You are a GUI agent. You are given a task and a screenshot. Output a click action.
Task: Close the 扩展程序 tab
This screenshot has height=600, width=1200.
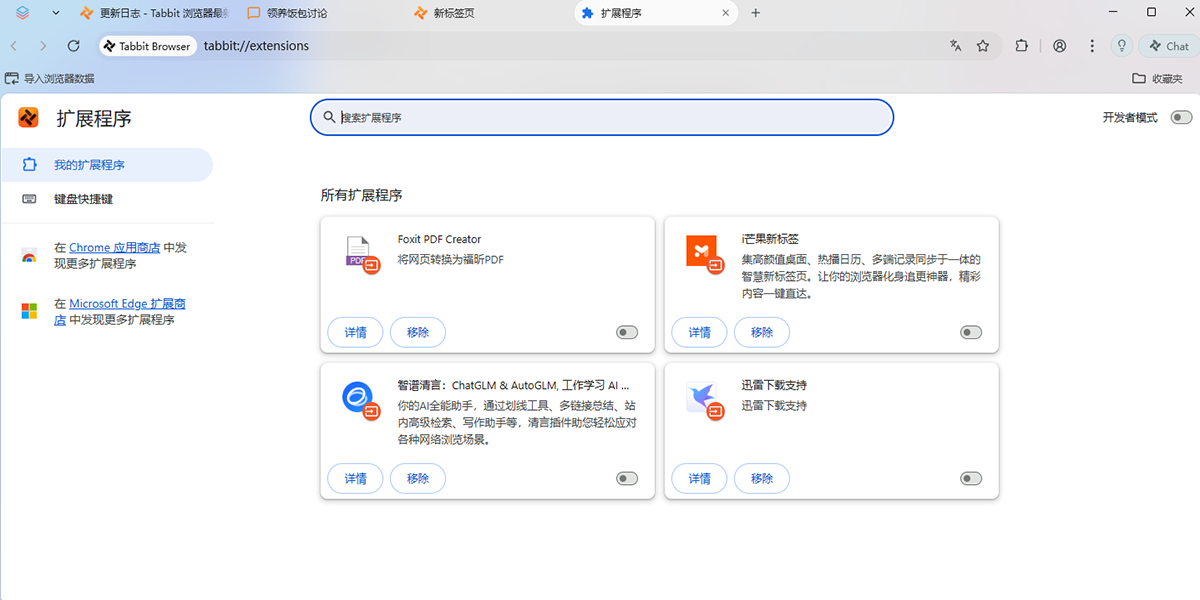pyautogui.click(x=727, y=13)
